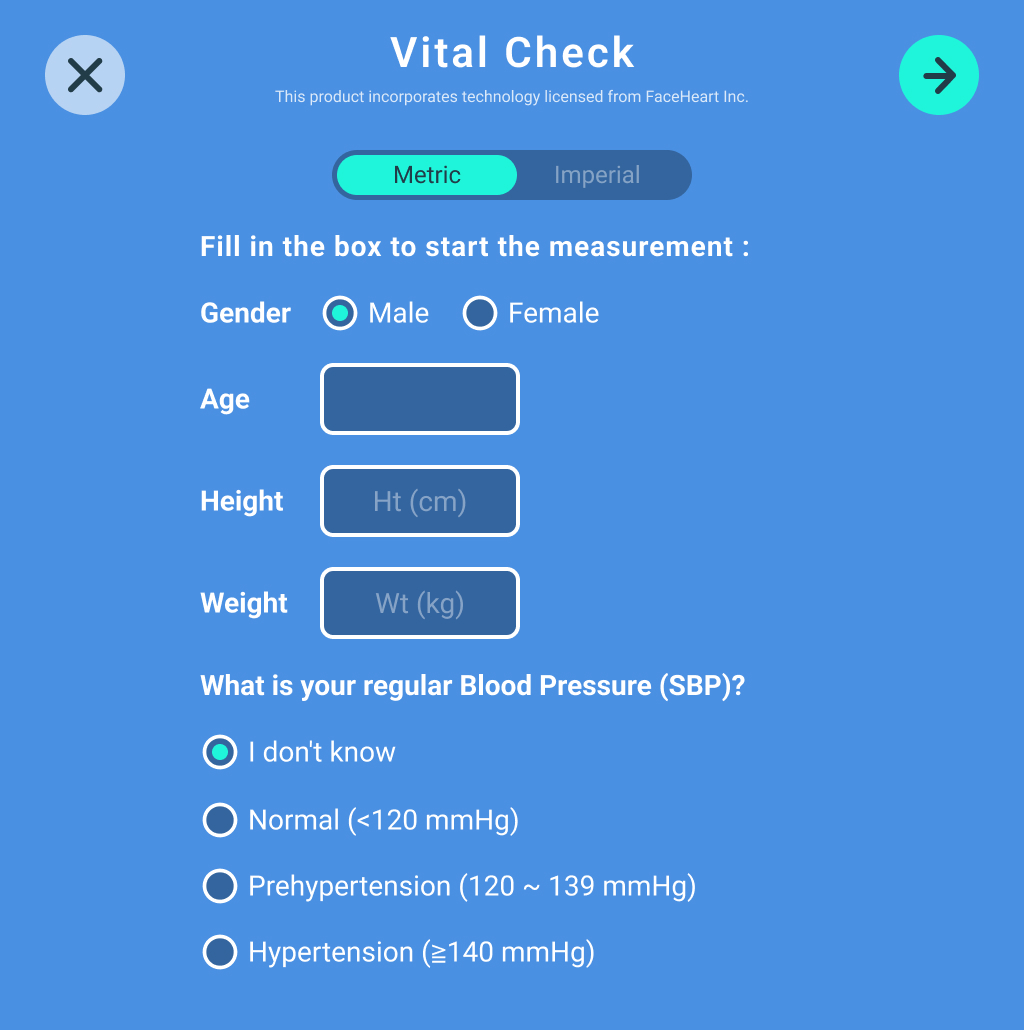1024x1030 pixels.
Task: Select Hypertension (≧140 mmHg) option
Action: pyautogui.click(x=219, y=952)
